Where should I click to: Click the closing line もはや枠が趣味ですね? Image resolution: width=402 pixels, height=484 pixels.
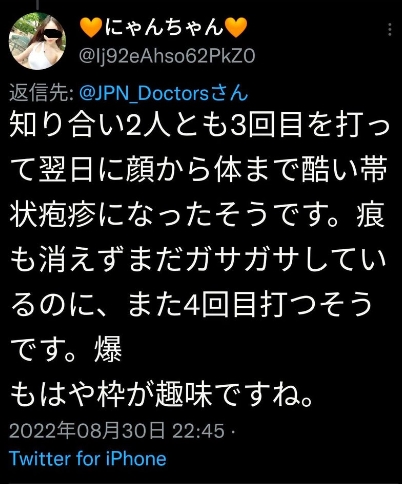[x=161, y=395]
